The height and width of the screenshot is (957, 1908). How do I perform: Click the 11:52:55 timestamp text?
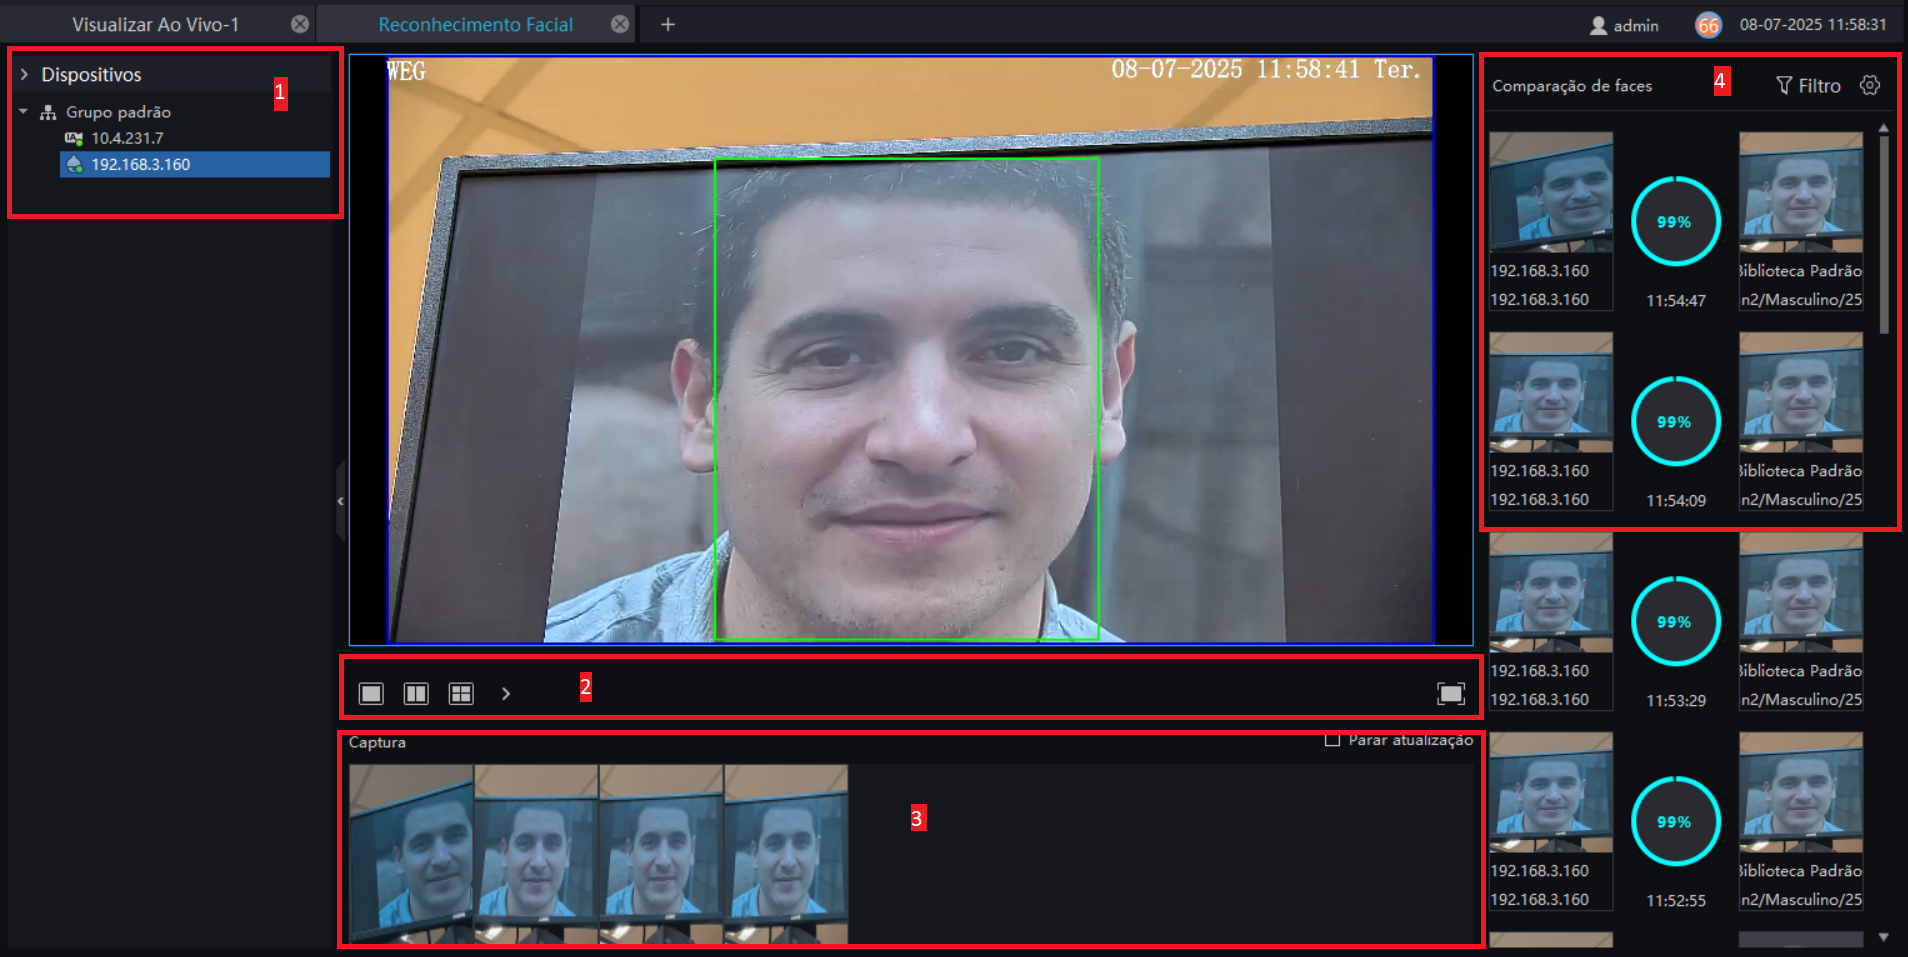point(1676,900)
